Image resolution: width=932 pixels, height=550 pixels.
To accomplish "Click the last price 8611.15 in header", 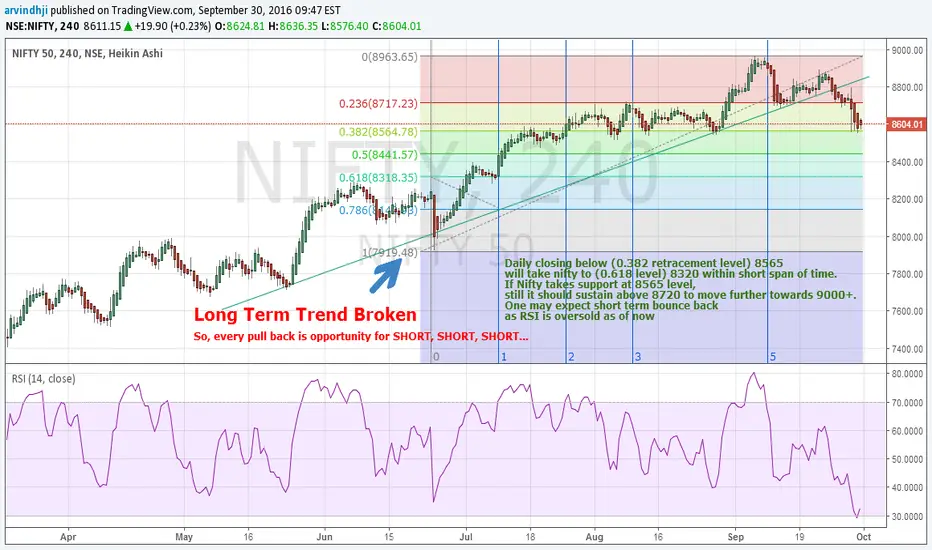I will pyautogui.click(x=102, y=26).
